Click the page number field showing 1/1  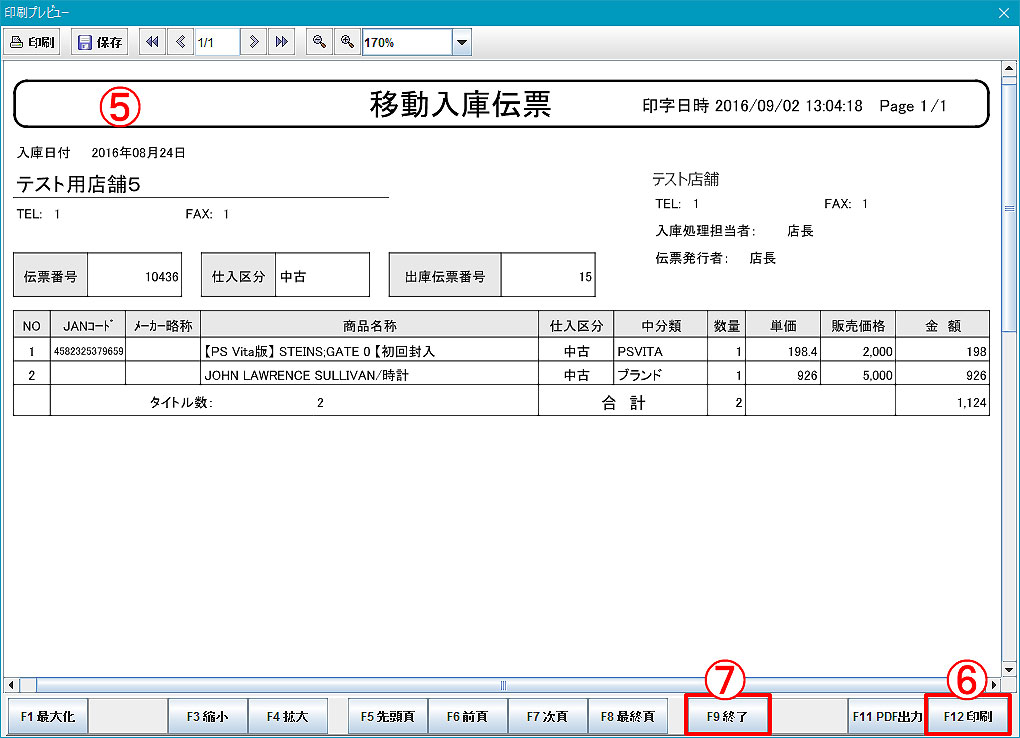click(216, 42)
